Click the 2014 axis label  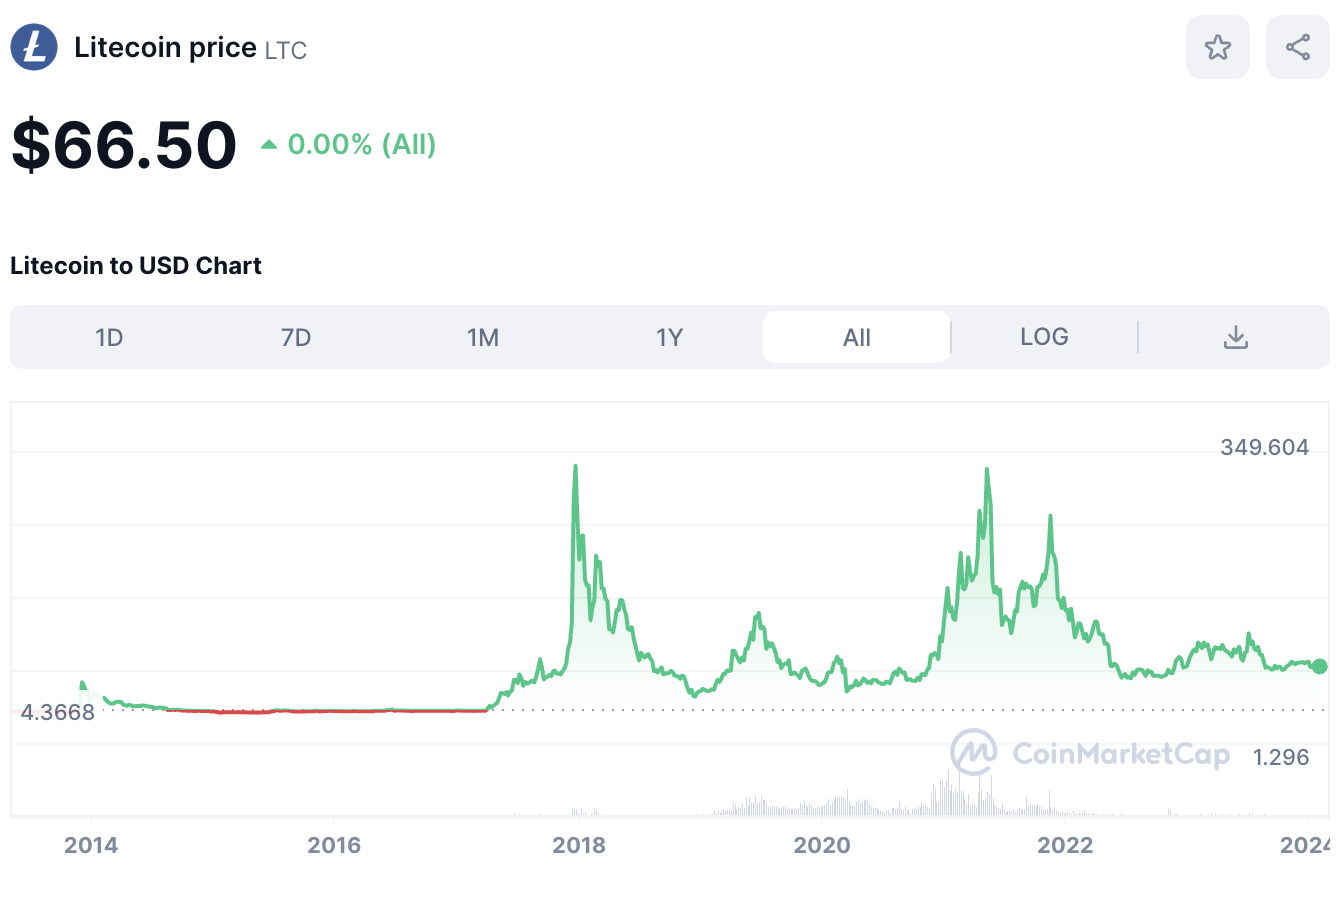(91, 845)
